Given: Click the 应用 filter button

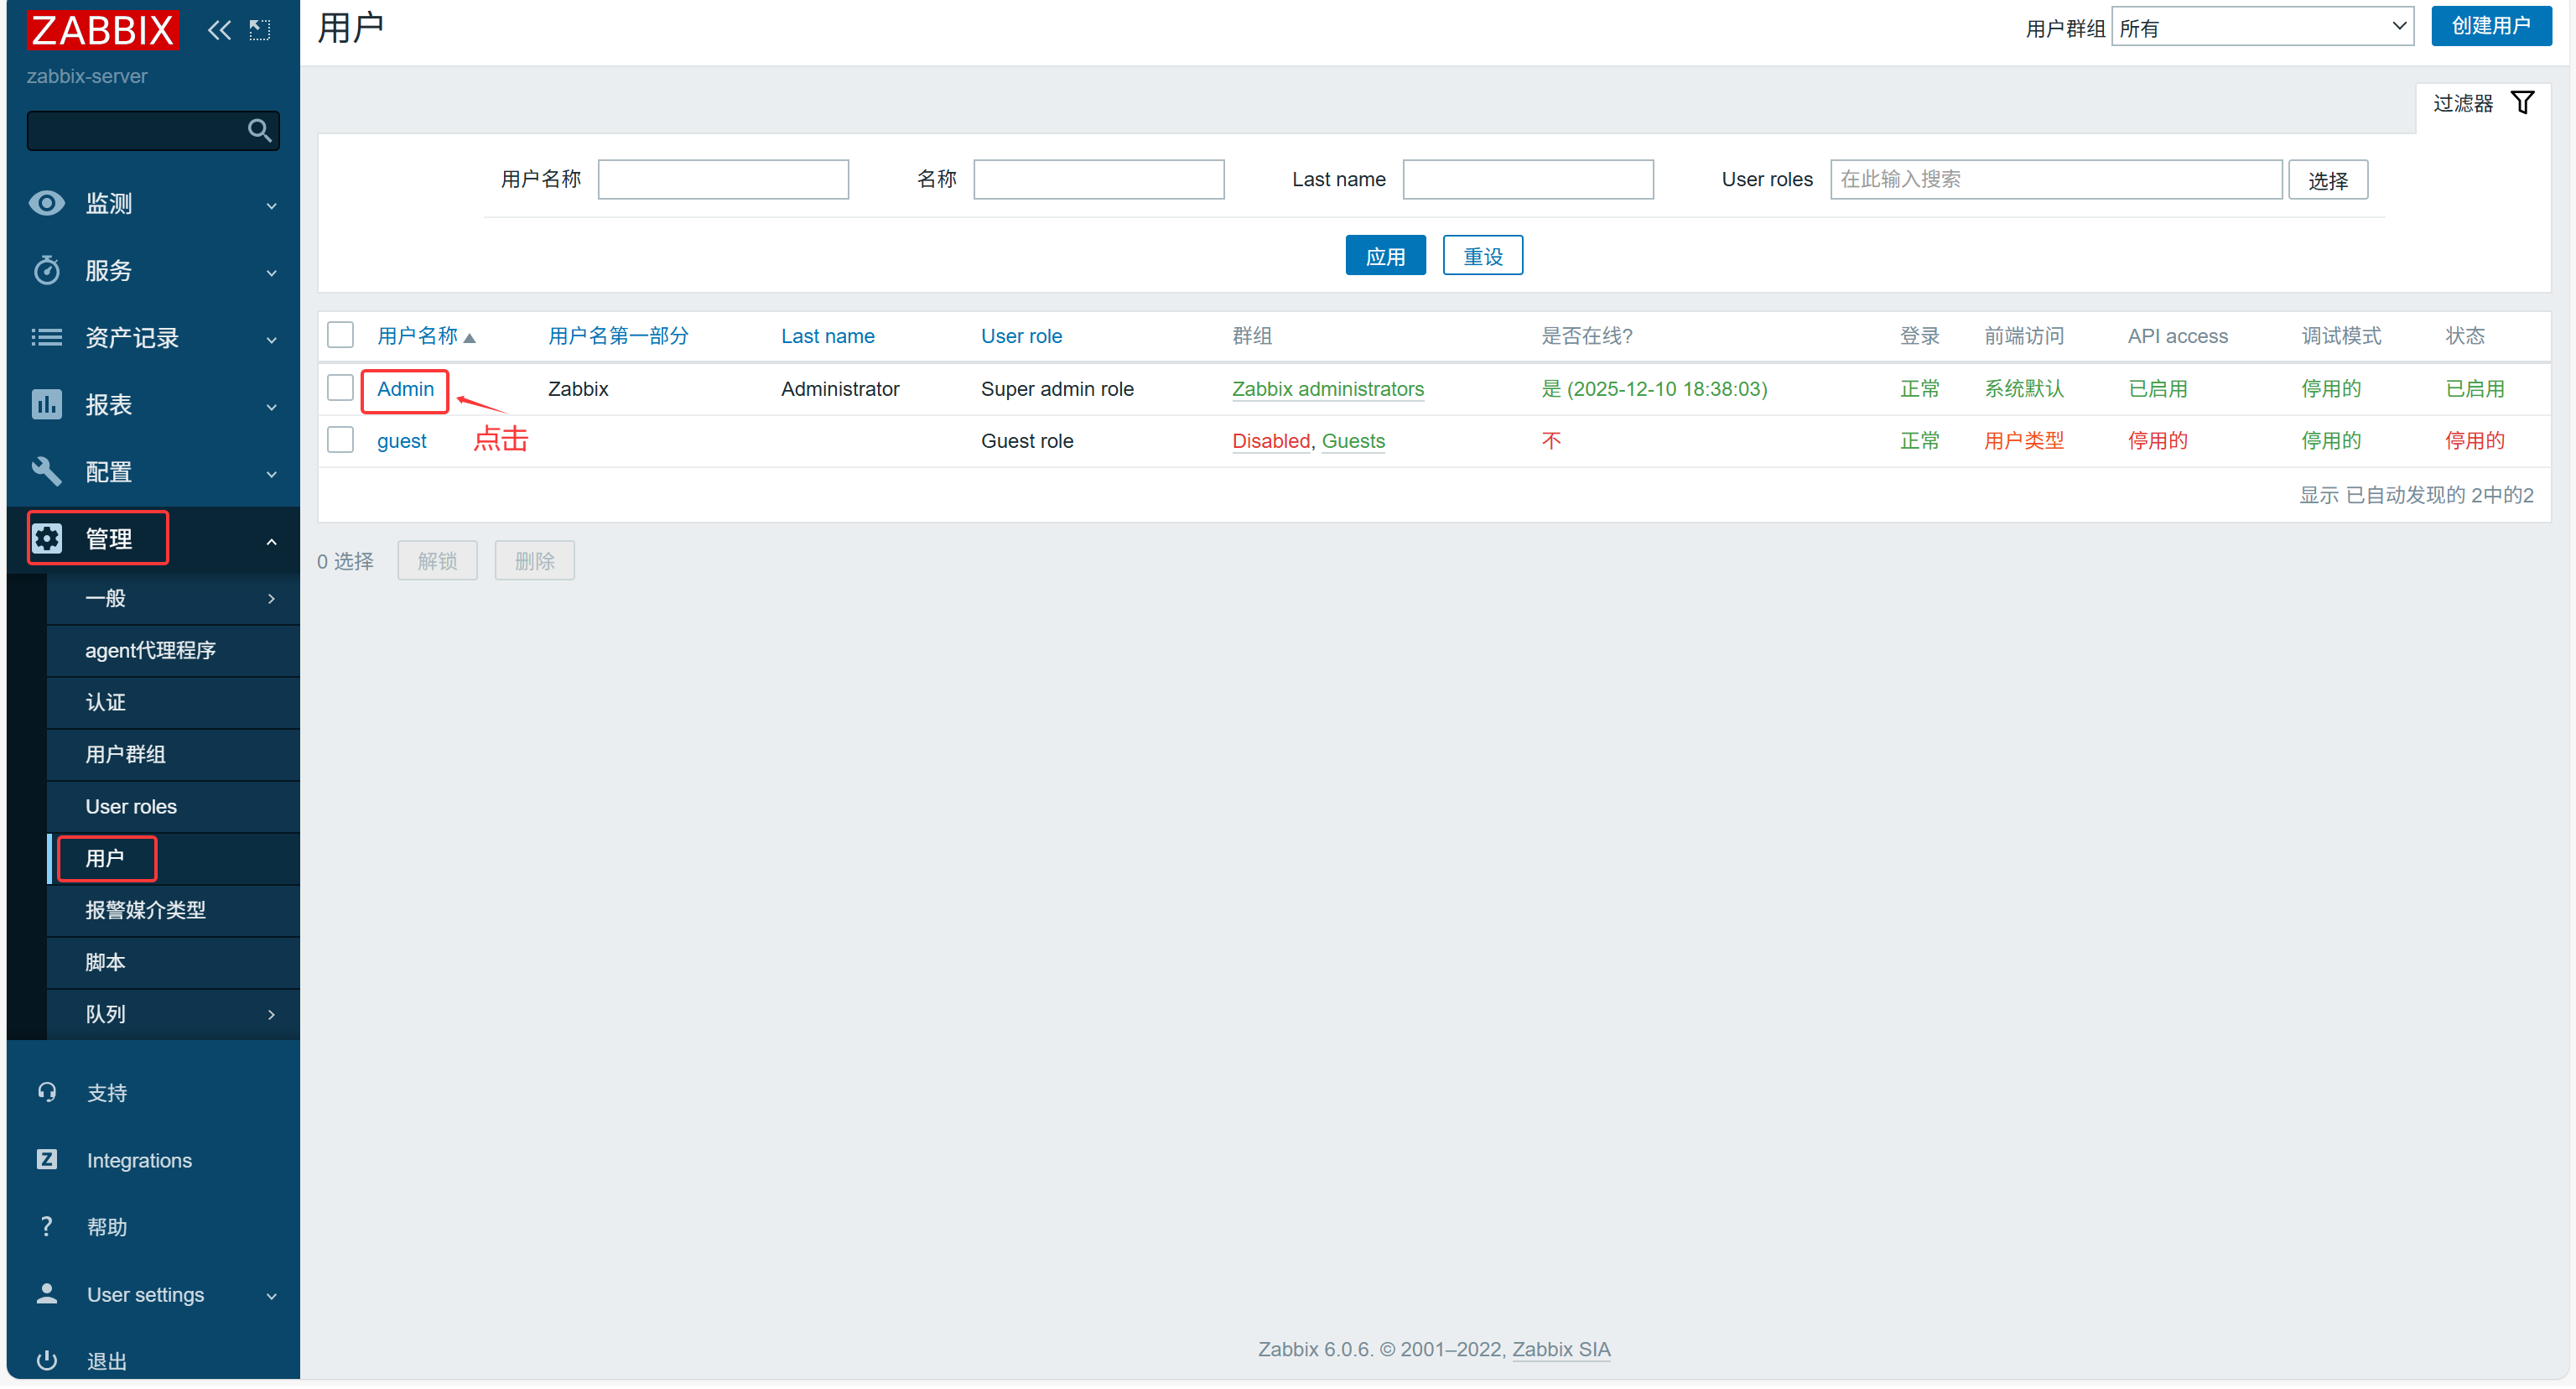Looking at the screenshot, I should point(1385,256).
